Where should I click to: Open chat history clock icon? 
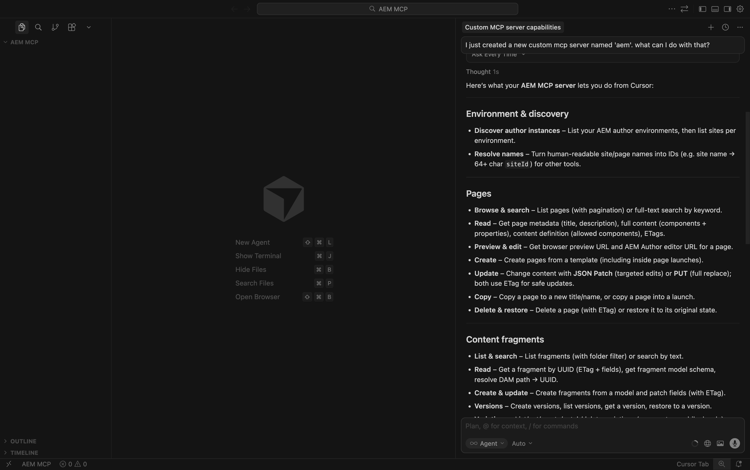(725, 27)
